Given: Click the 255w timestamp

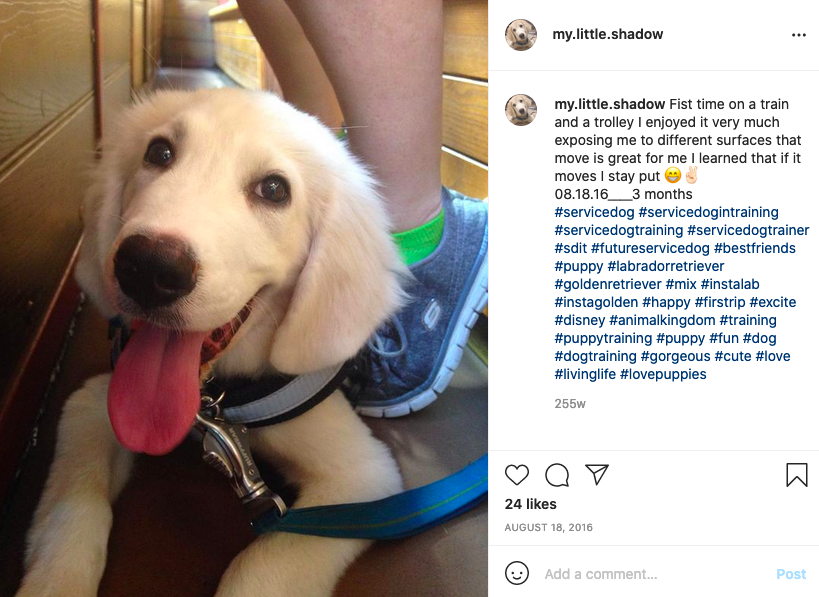Looking at the screenshot, I should [x=570, y=404].
